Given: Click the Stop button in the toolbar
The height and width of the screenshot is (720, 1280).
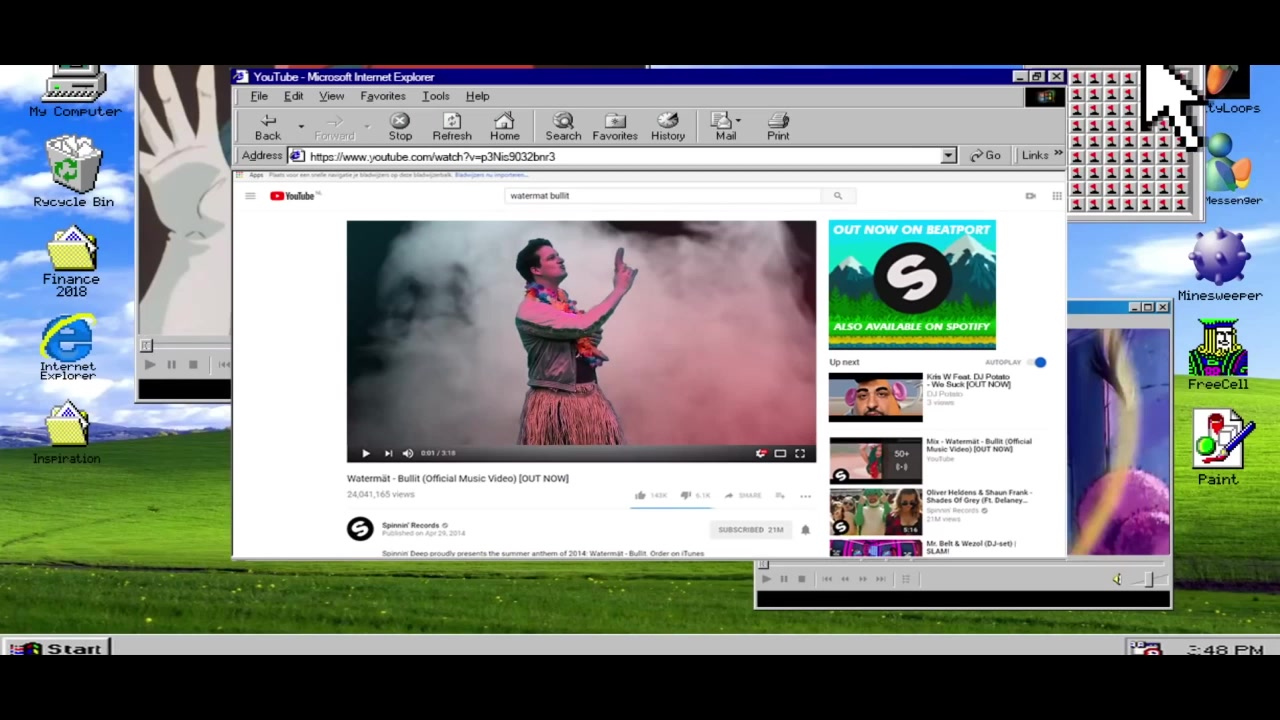Looking at the screenshot, I should point(400,127).
